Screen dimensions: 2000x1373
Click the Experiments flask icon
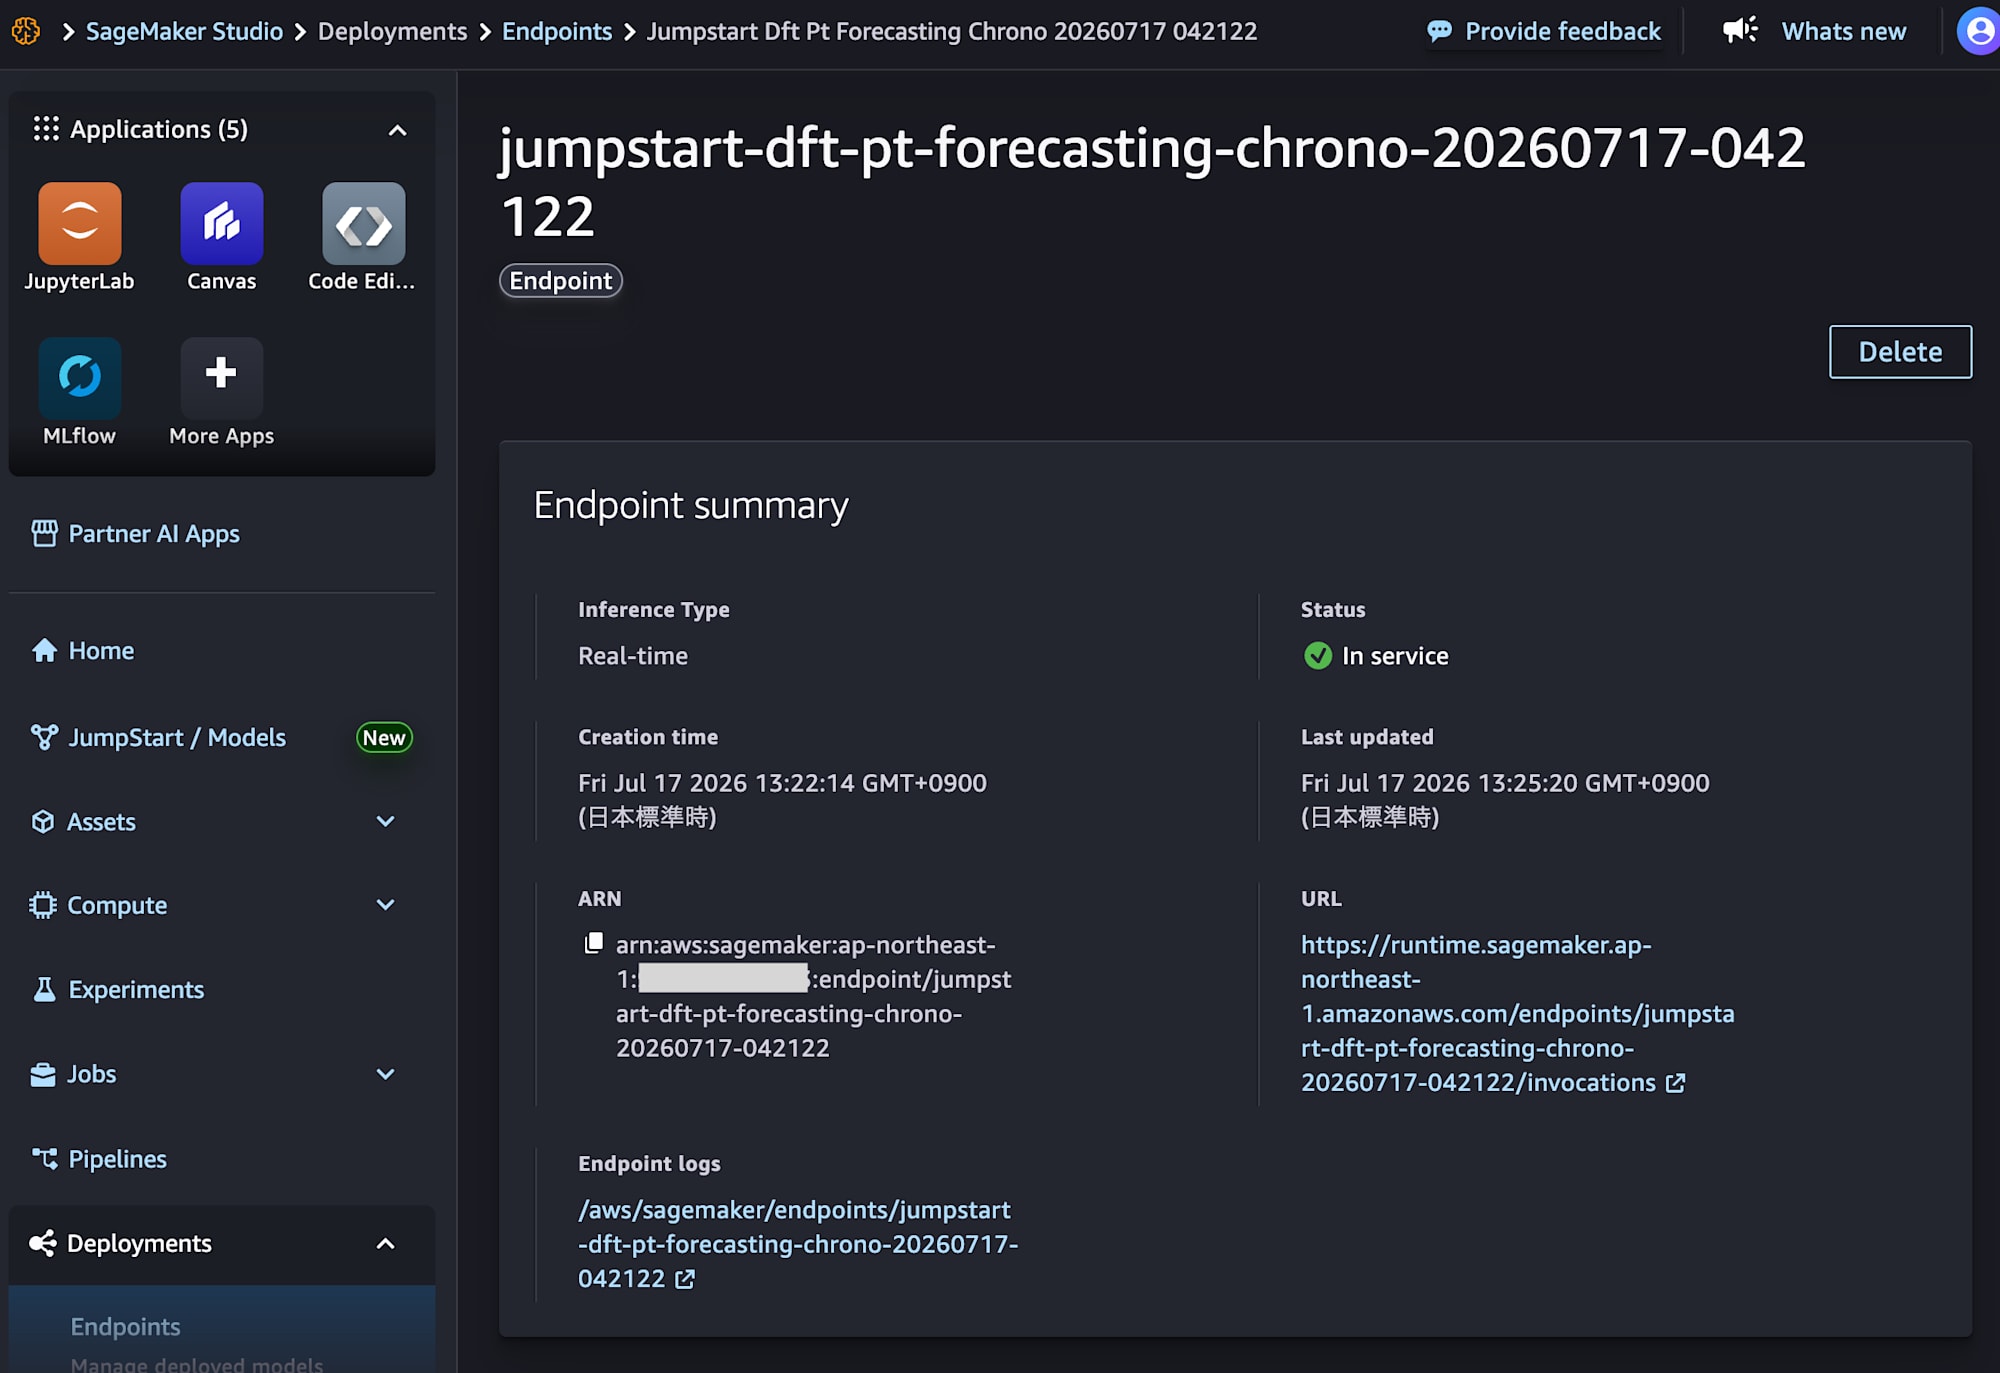coord(44,989)
